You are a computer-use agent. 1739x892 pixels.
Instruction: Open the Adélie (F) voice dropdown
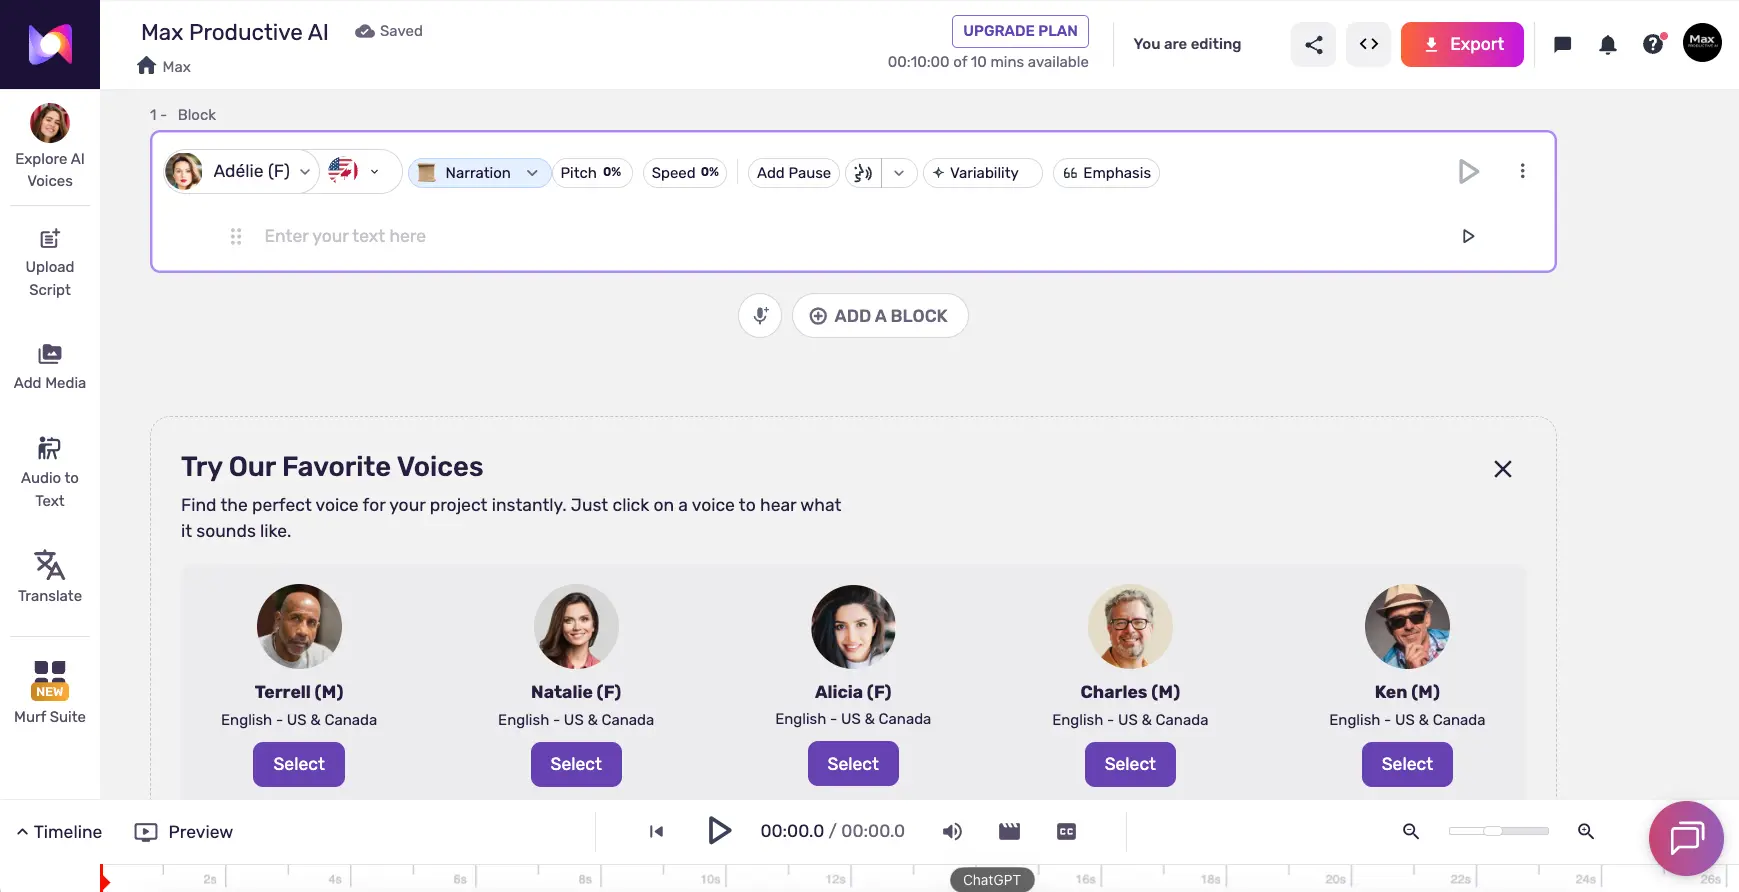click(x=242, y=172)
